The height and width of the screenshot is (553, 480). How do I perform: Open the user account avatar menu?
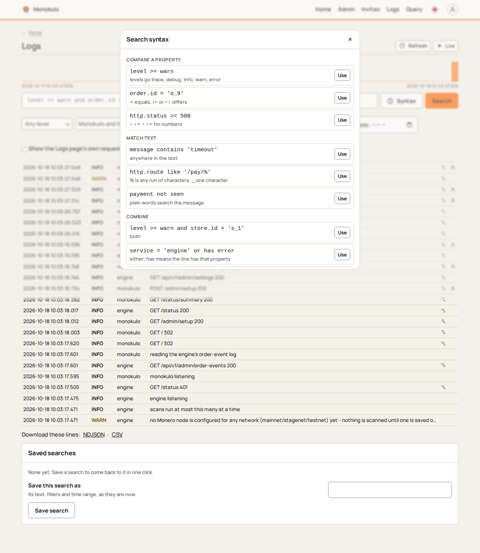tap(452, 10)
